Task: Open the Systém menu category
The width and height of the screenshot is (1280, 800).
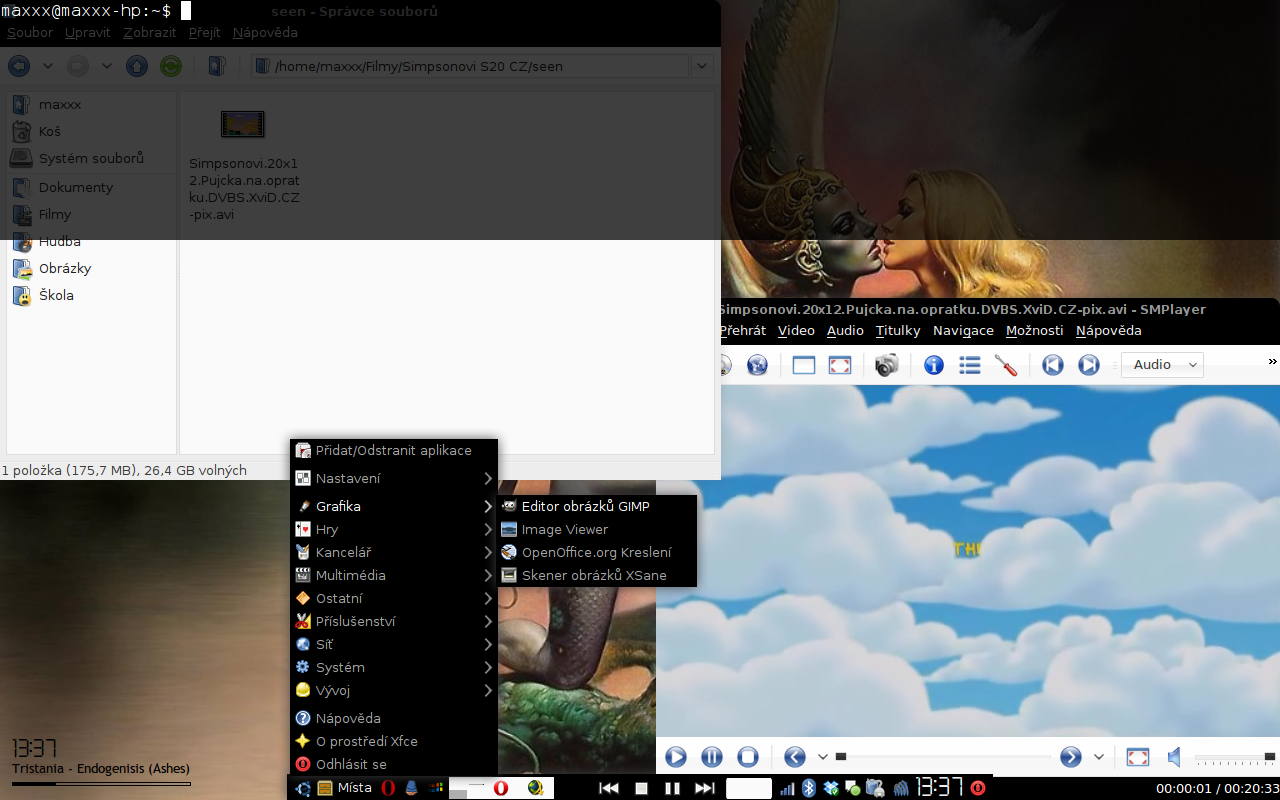Action: [394, 667]
